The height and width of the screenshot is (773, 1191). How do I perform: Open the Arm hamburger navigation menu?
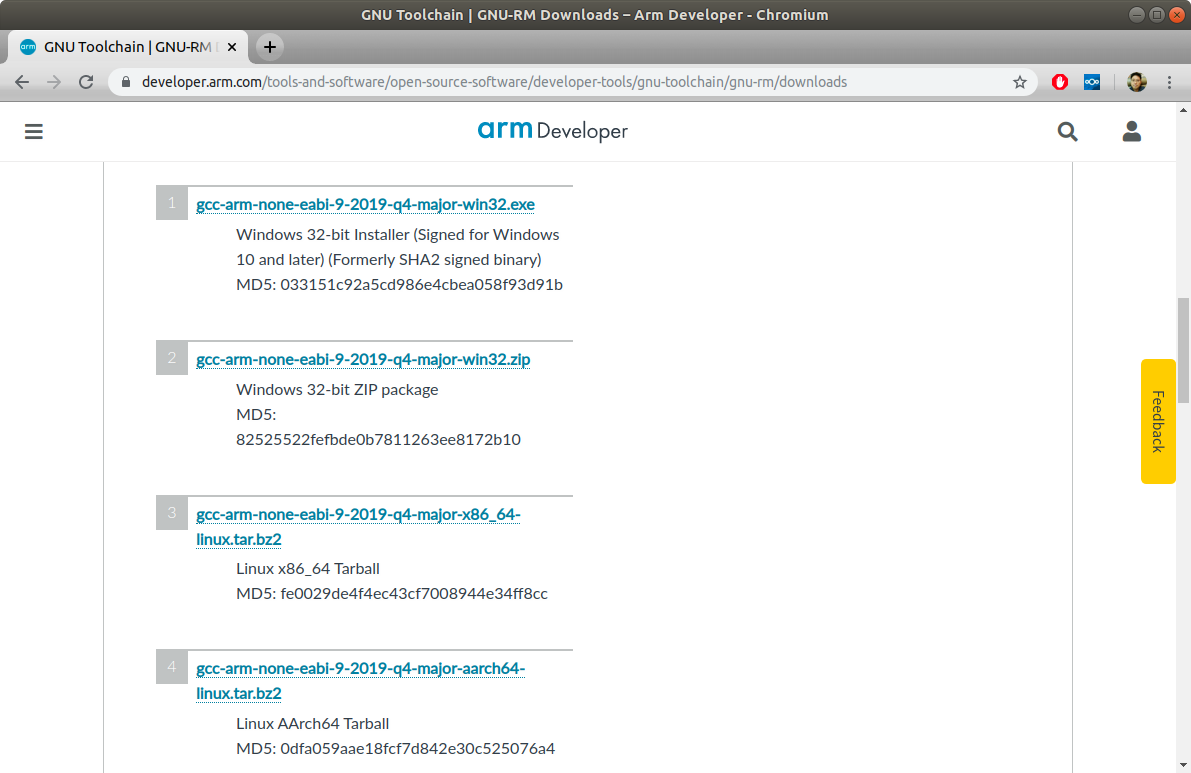(x=33, y=131)
